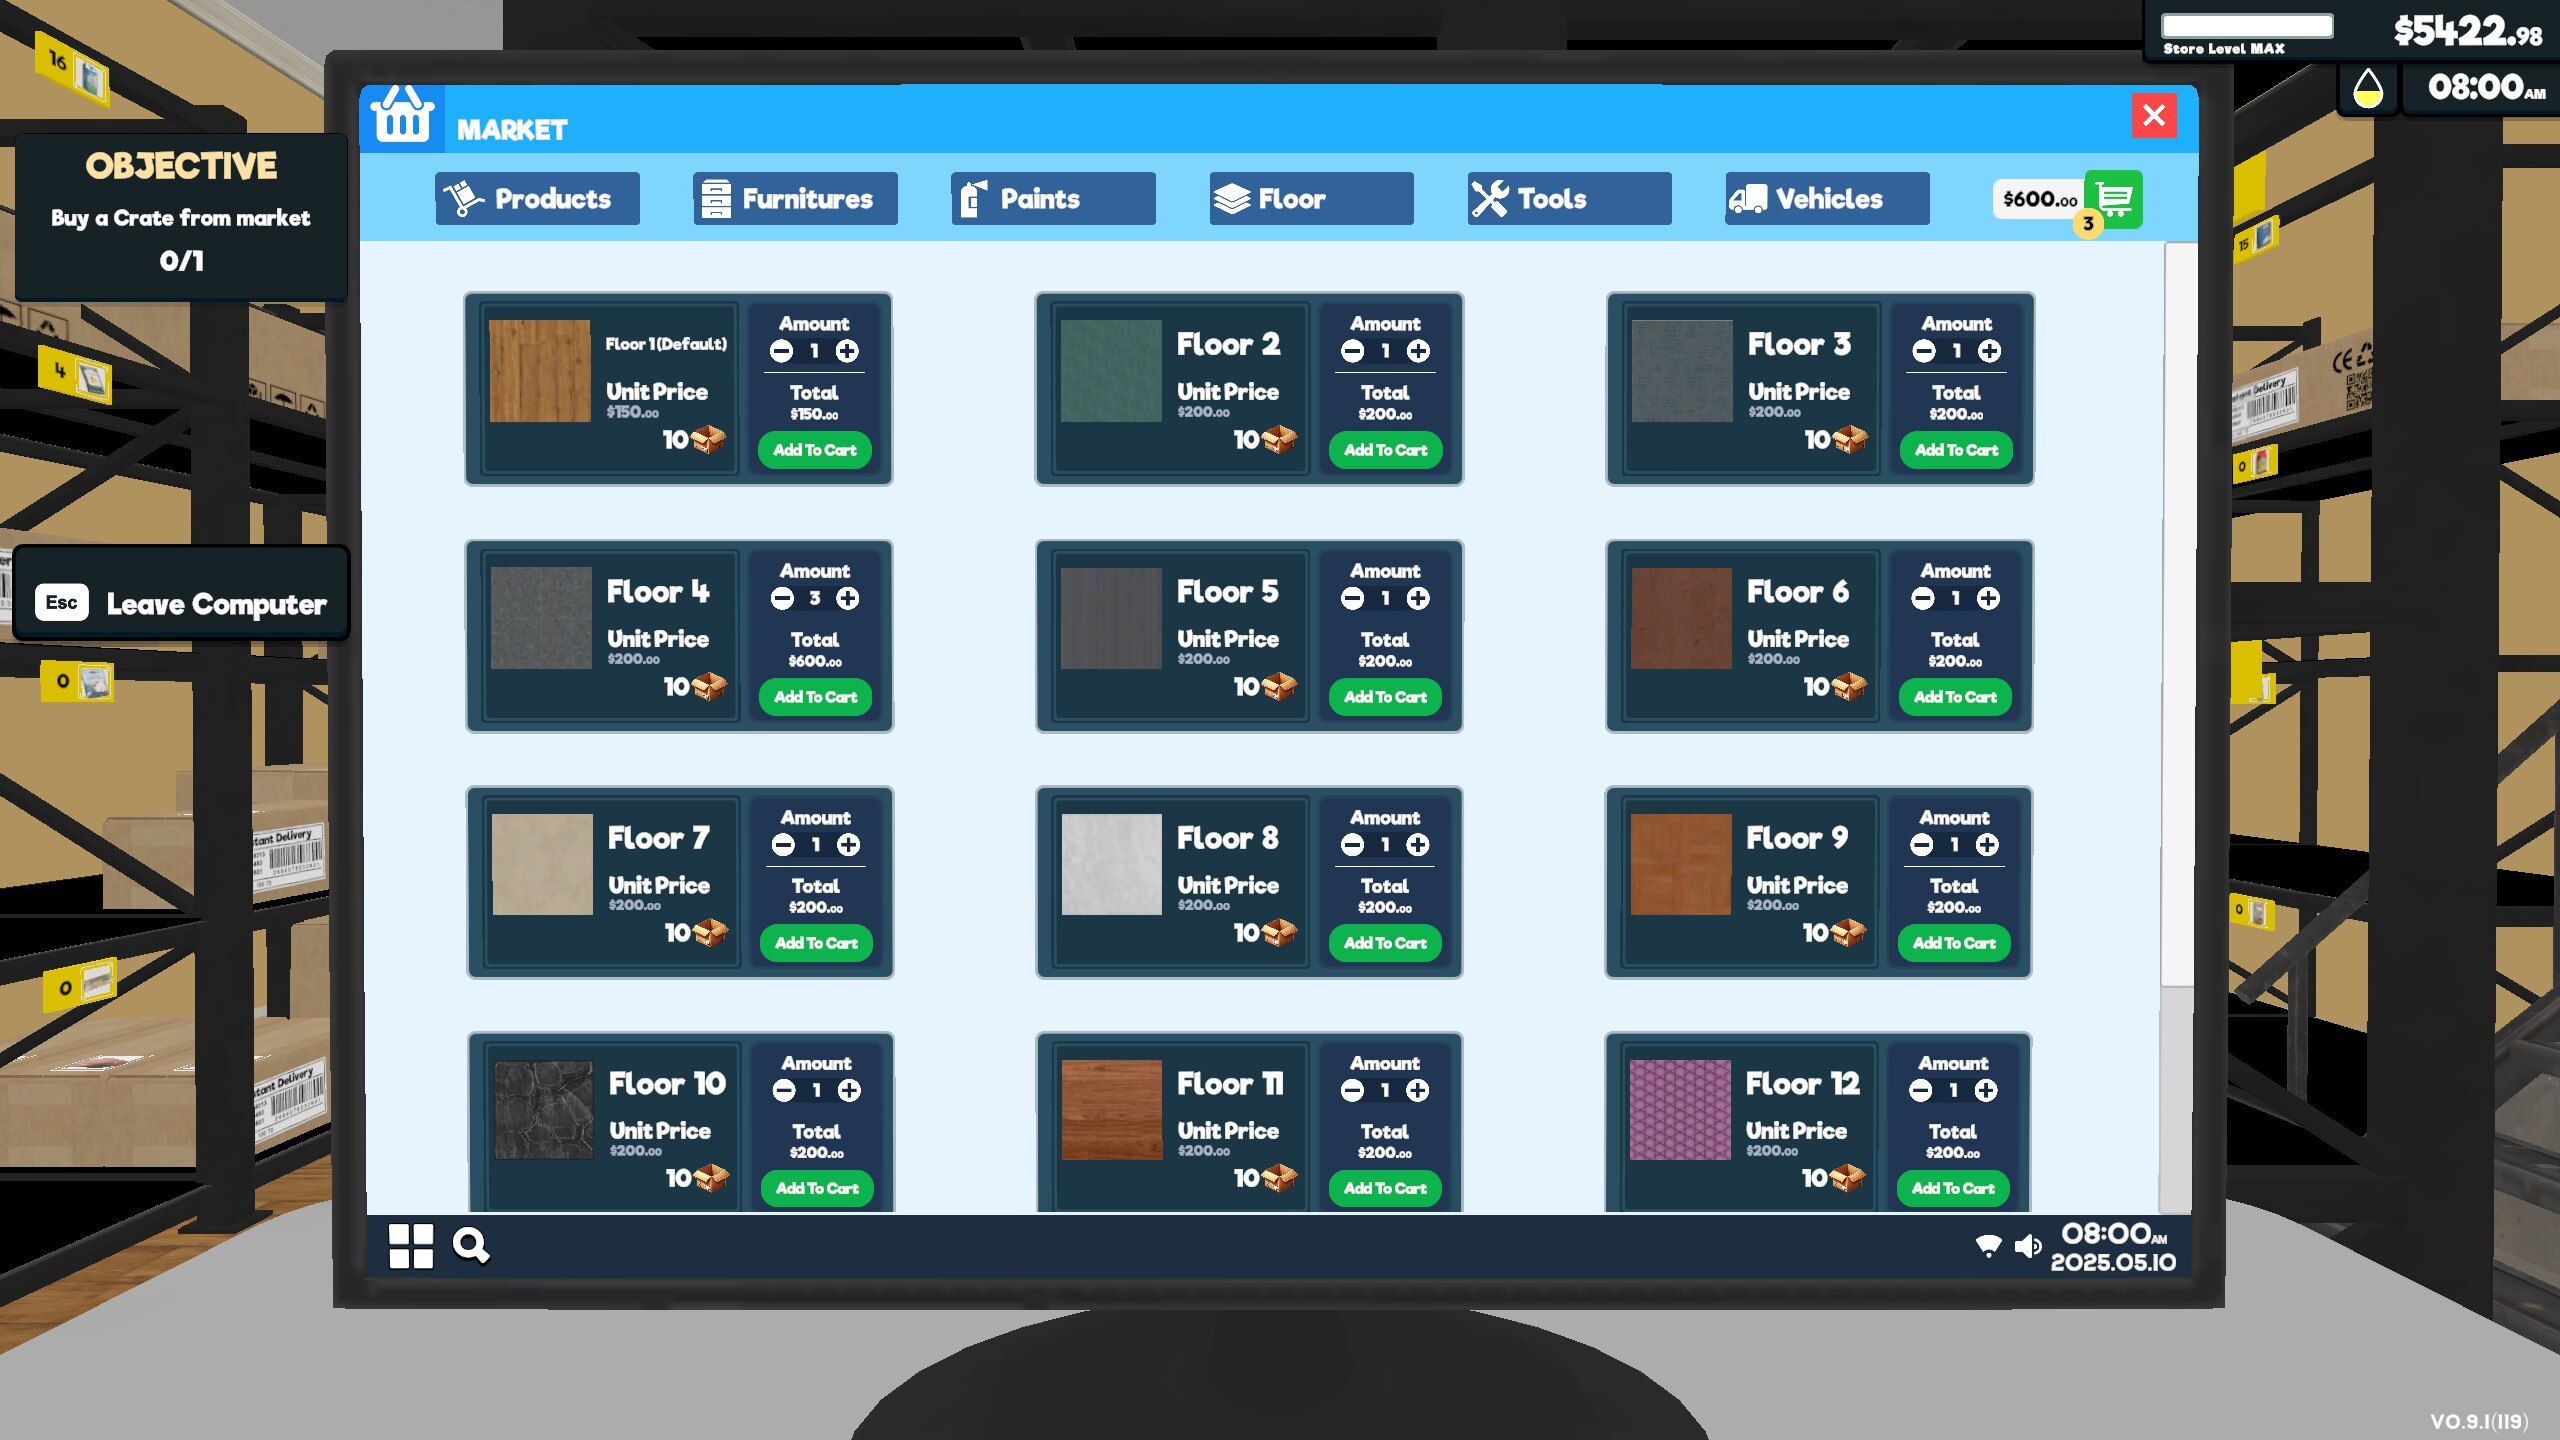Viewport: 2560px width, 1440px height.
Task: Open the Tools category tab
Action: pos(1569,199)
